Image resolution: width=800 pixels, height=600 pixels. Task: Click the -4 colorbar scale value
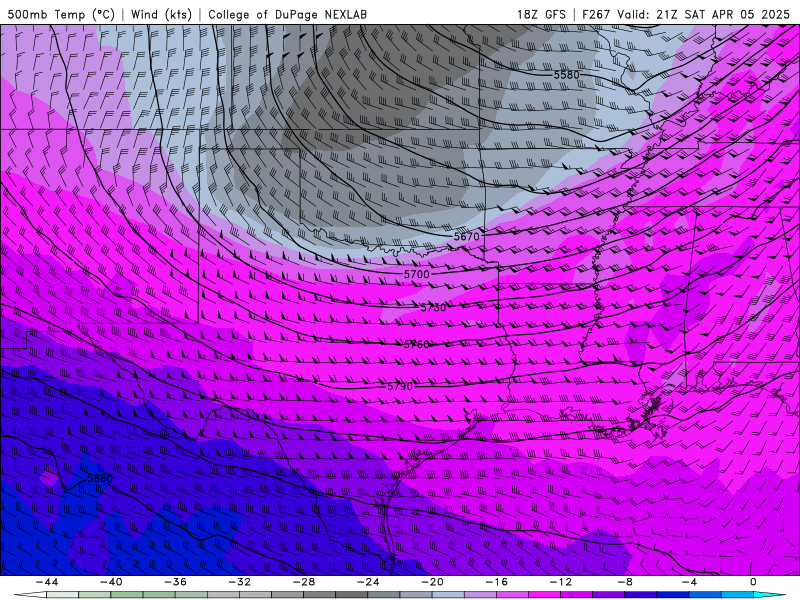pyautogui.click(x=689, y=582)
